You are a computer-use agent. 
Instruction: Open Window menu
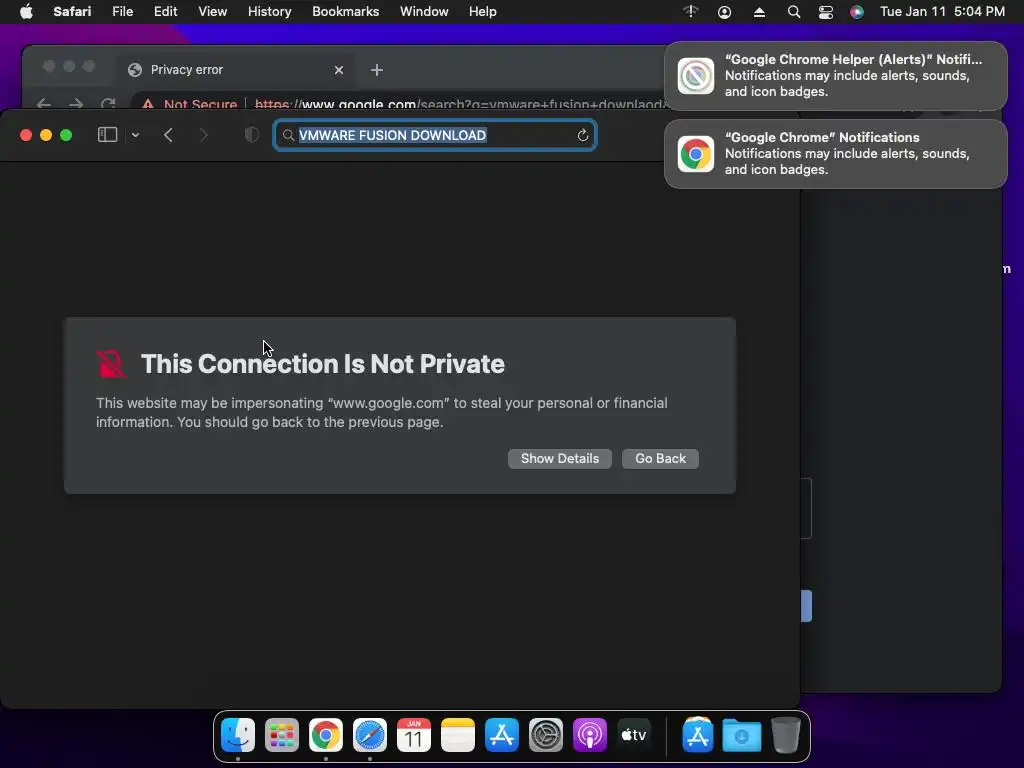pos(424,12)
